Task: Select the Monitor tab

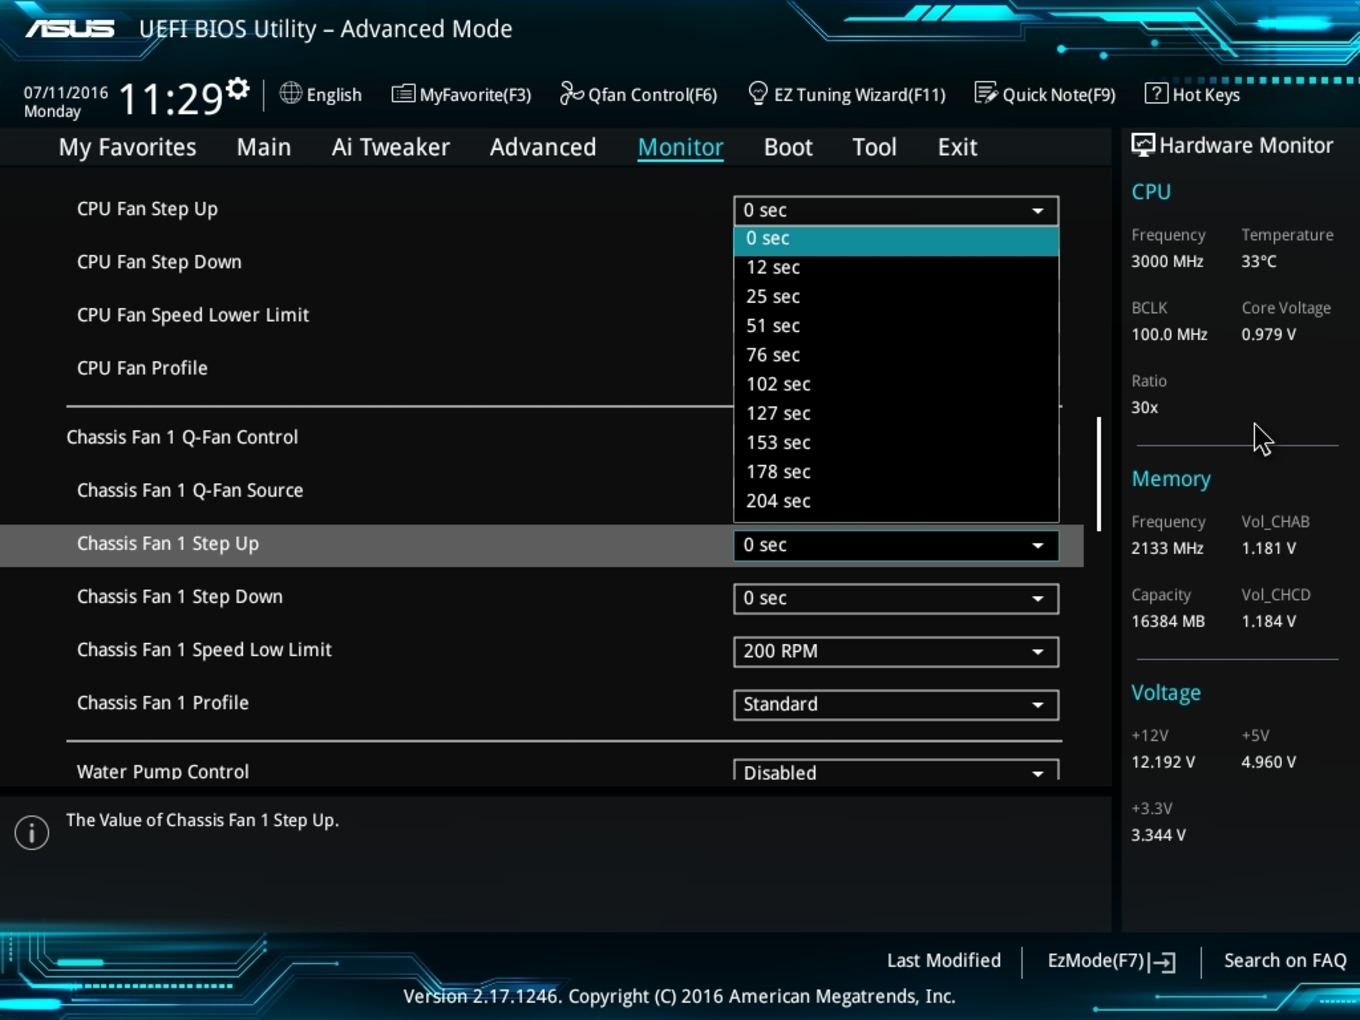Action: (681, 147)
